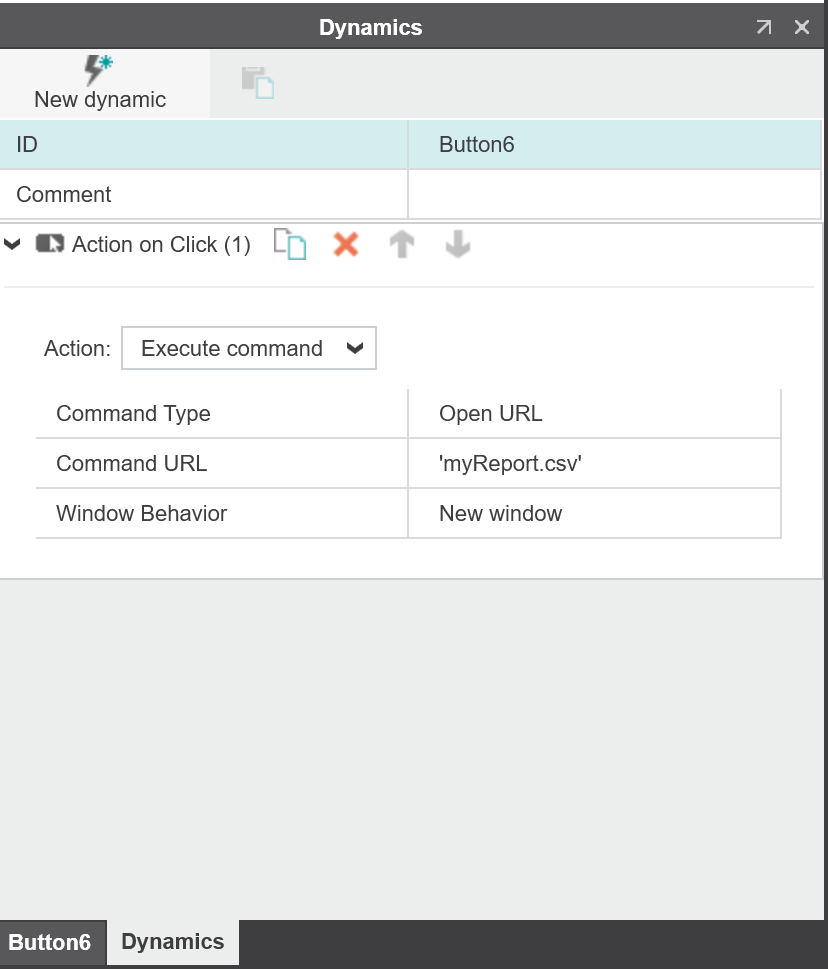The height and width of the screenshot is (969, 828).
Task: Click the empty Comment value field
Action: click(613, 195)
